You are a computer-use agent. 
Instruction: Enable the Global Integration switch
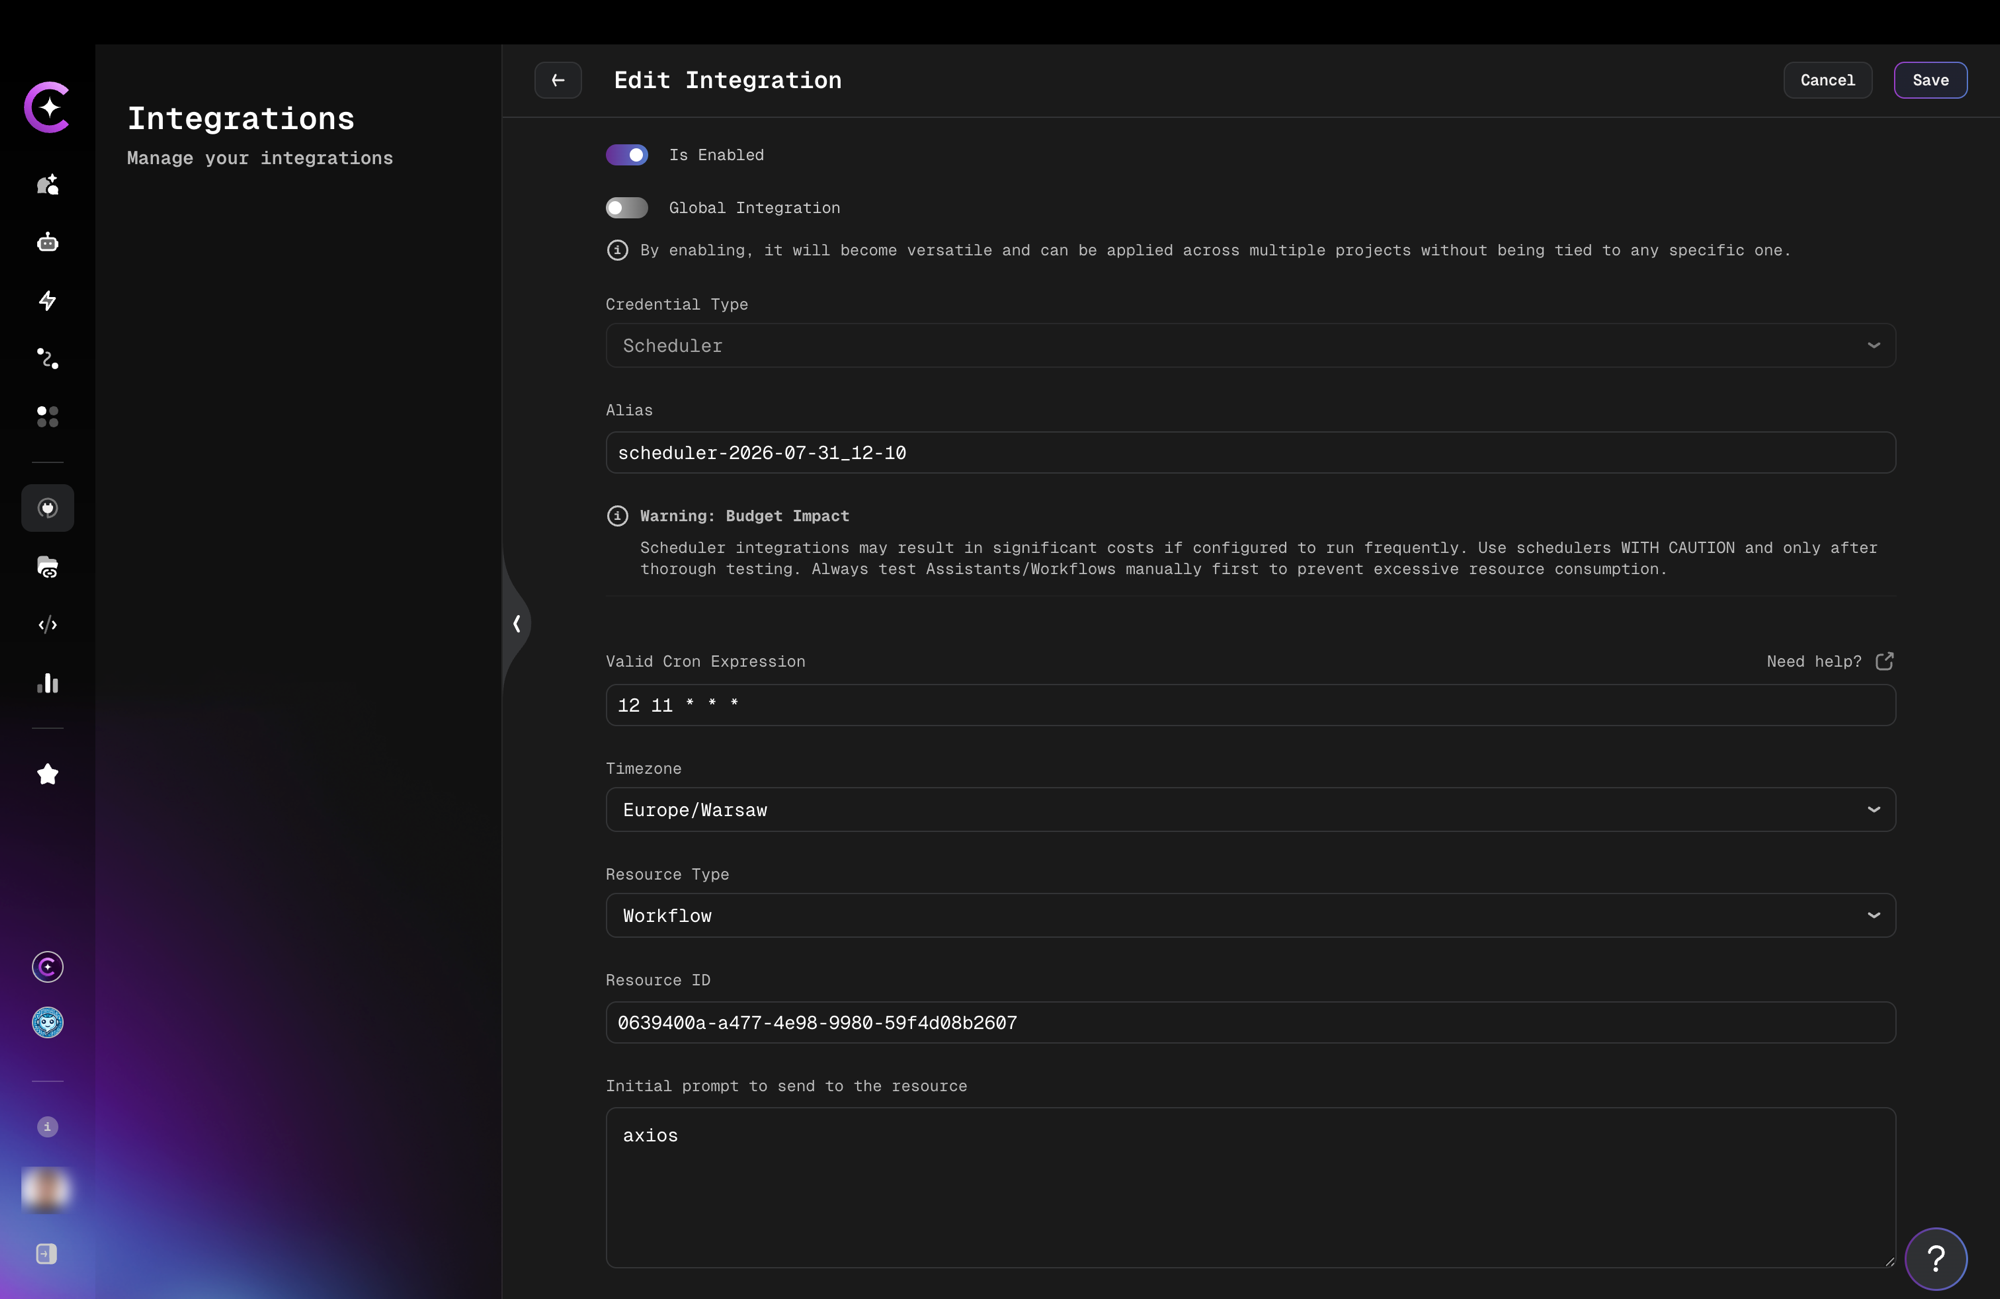coord(627,208)
